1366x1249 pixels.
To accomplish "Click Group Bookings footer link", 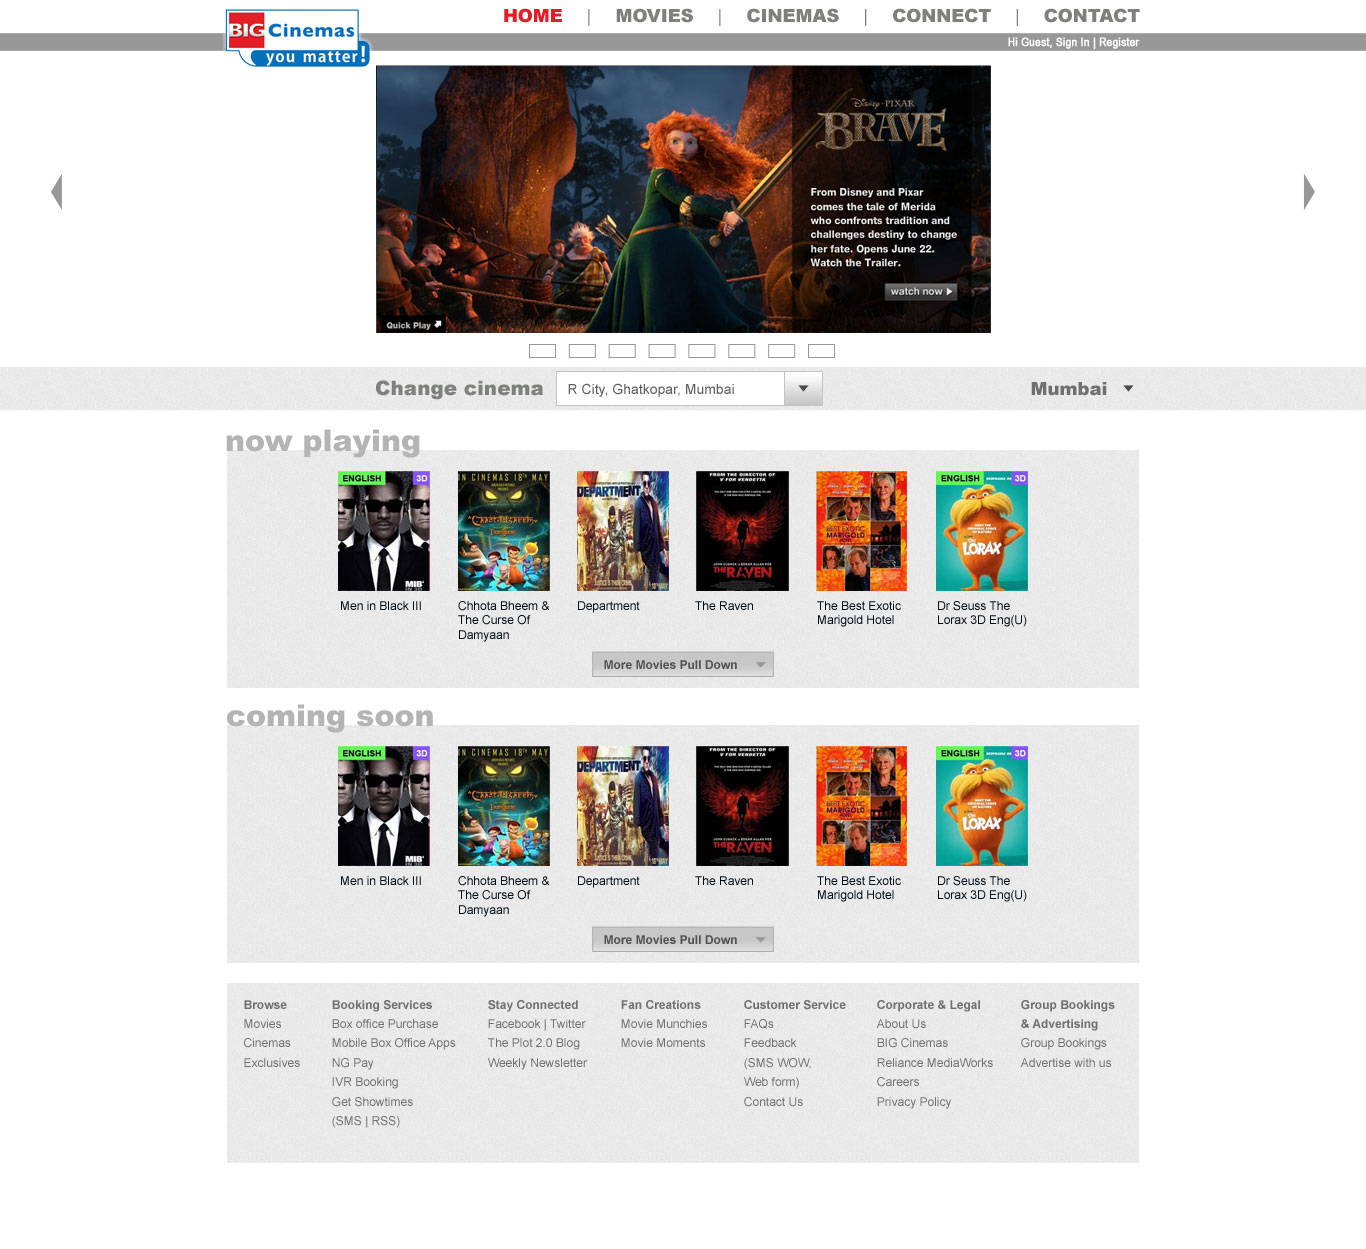I will click(x=1063, y=1043).
